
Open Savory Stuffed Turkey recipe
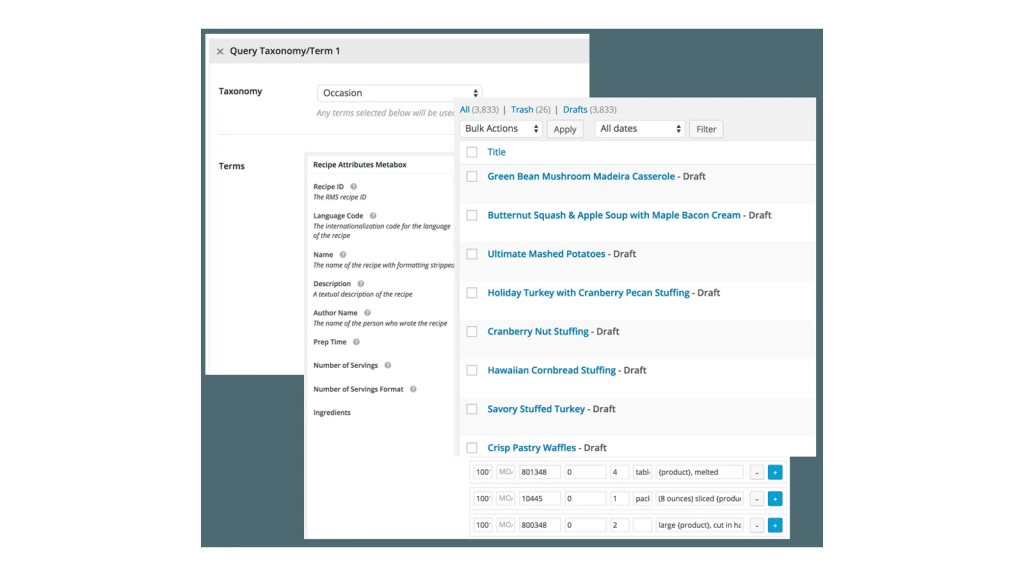[536, 409]
